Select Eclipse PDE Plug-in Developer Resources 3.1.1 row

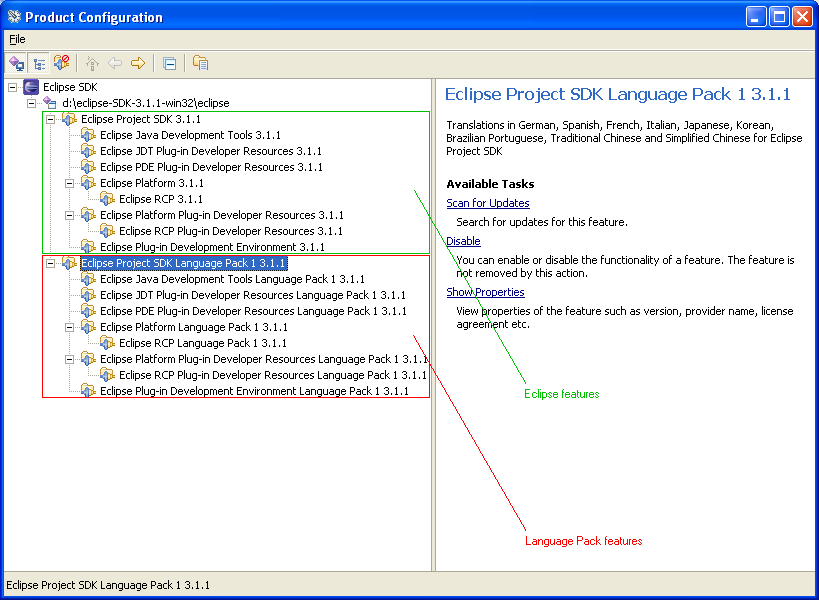211,167
